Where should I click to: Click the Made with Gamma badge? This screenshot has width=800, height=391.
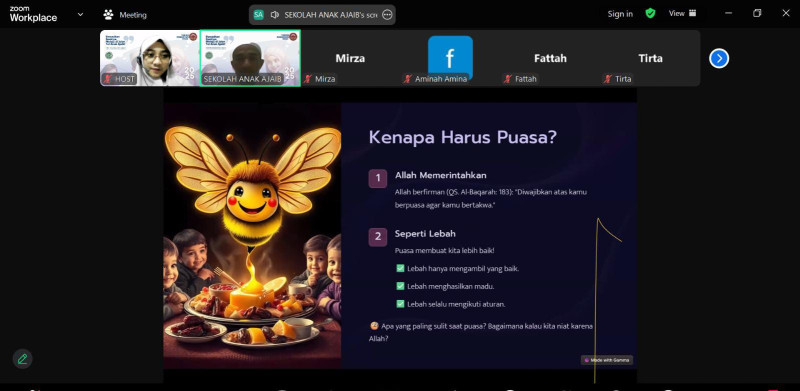click(607, 360)
